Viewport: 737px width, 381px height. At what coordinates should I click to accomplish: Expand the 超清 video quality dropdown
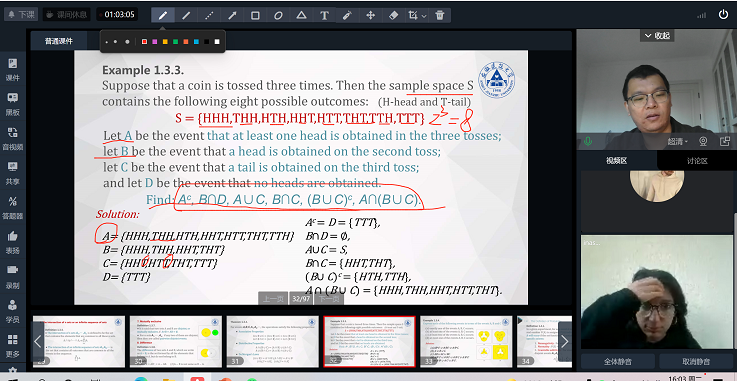(x=678, y=141)
